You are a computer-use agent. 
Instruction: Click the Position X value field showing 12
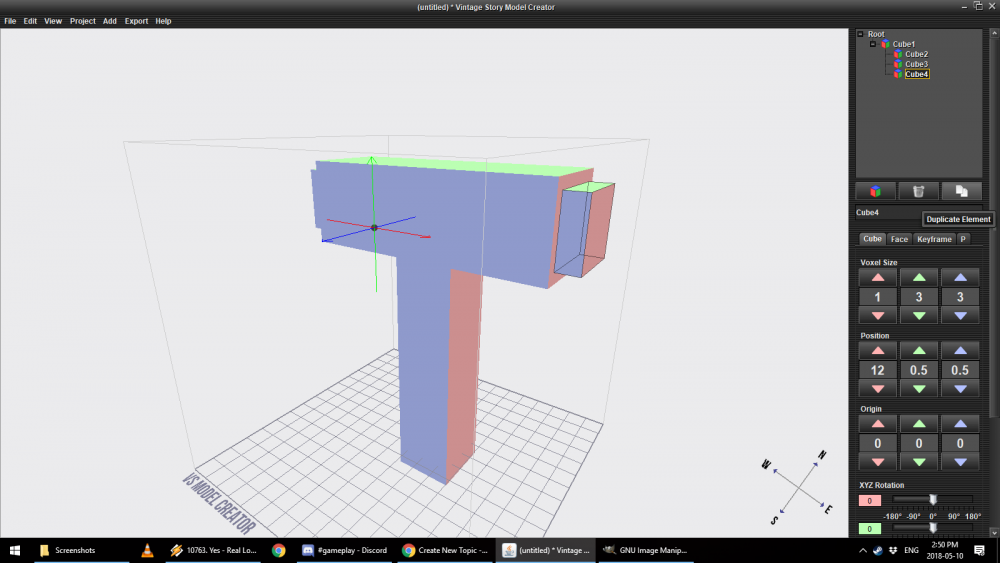[877, 370]
